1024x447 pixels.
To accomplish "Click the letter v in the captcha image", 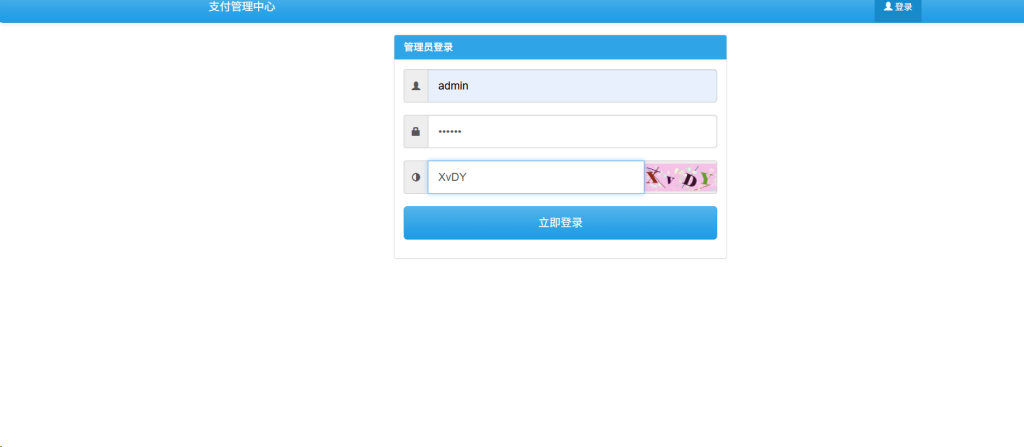I will pyautogui.click(x=672, y=181).
